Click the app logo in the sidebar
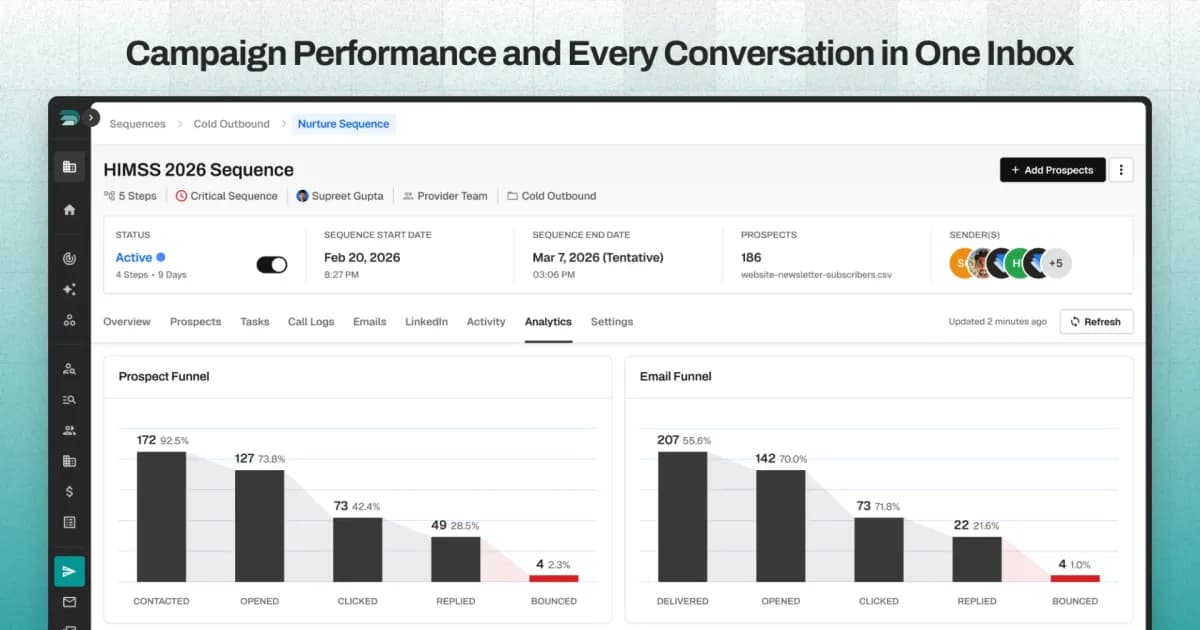Screen dimensions: 1200x630 tap(69, 118)
